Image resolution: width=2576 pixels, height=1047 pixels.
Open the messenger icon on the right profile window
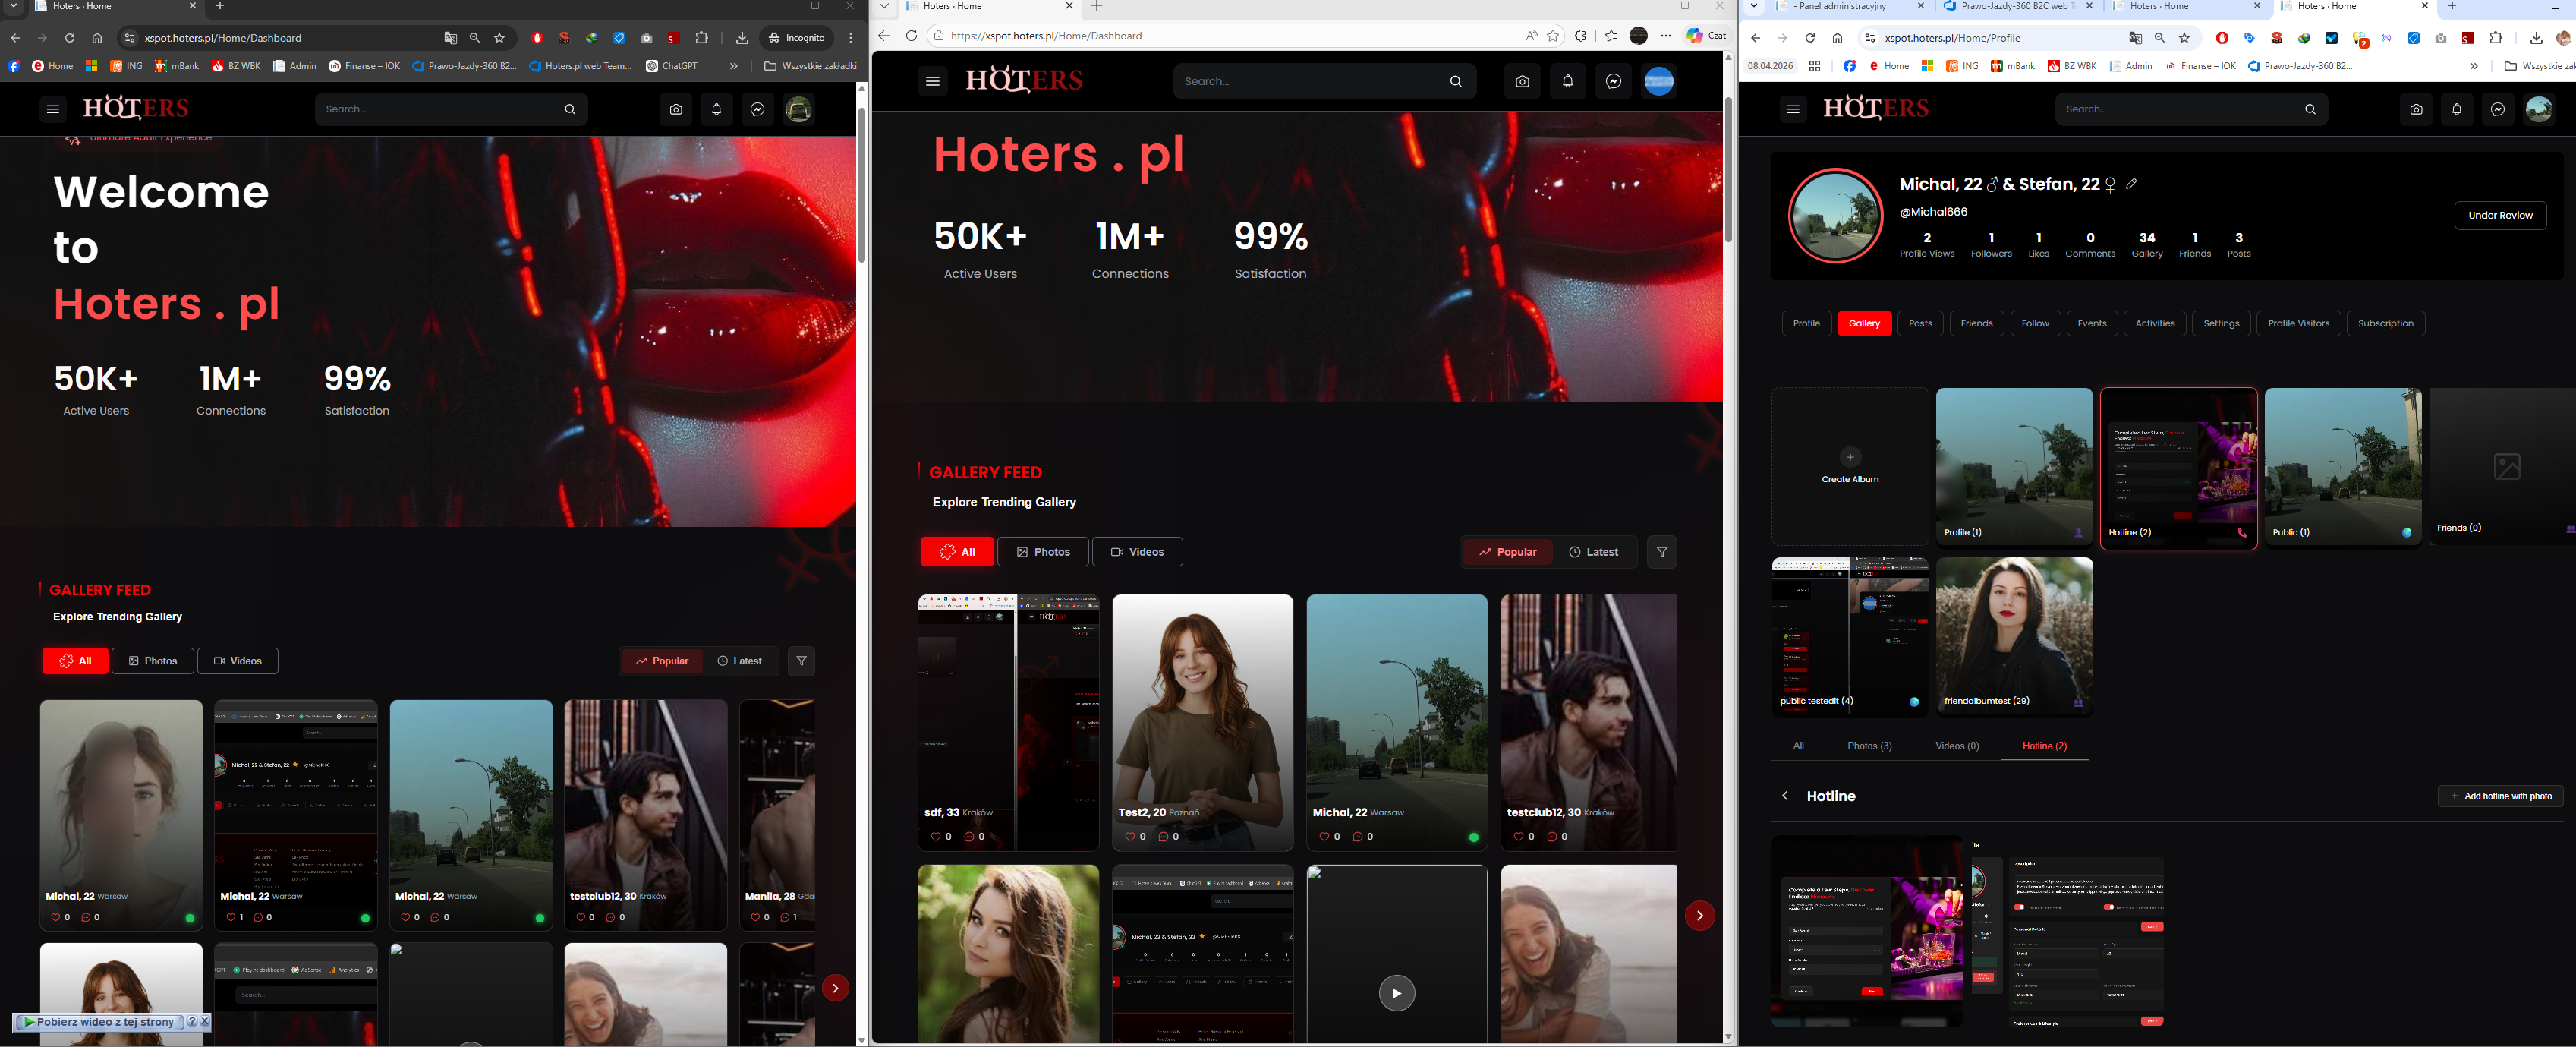tap(2497, 109)
